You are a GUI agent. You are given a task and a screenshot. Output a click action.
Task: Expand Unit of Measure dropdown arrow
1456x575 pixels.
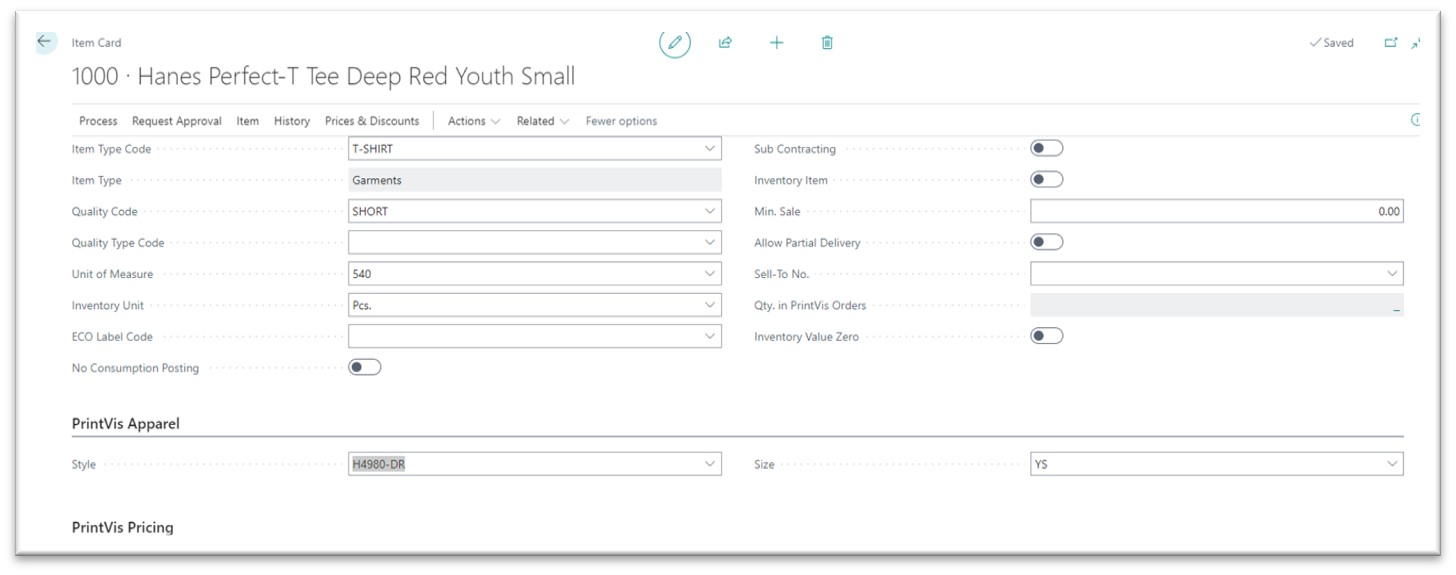[x=710, y=274]
